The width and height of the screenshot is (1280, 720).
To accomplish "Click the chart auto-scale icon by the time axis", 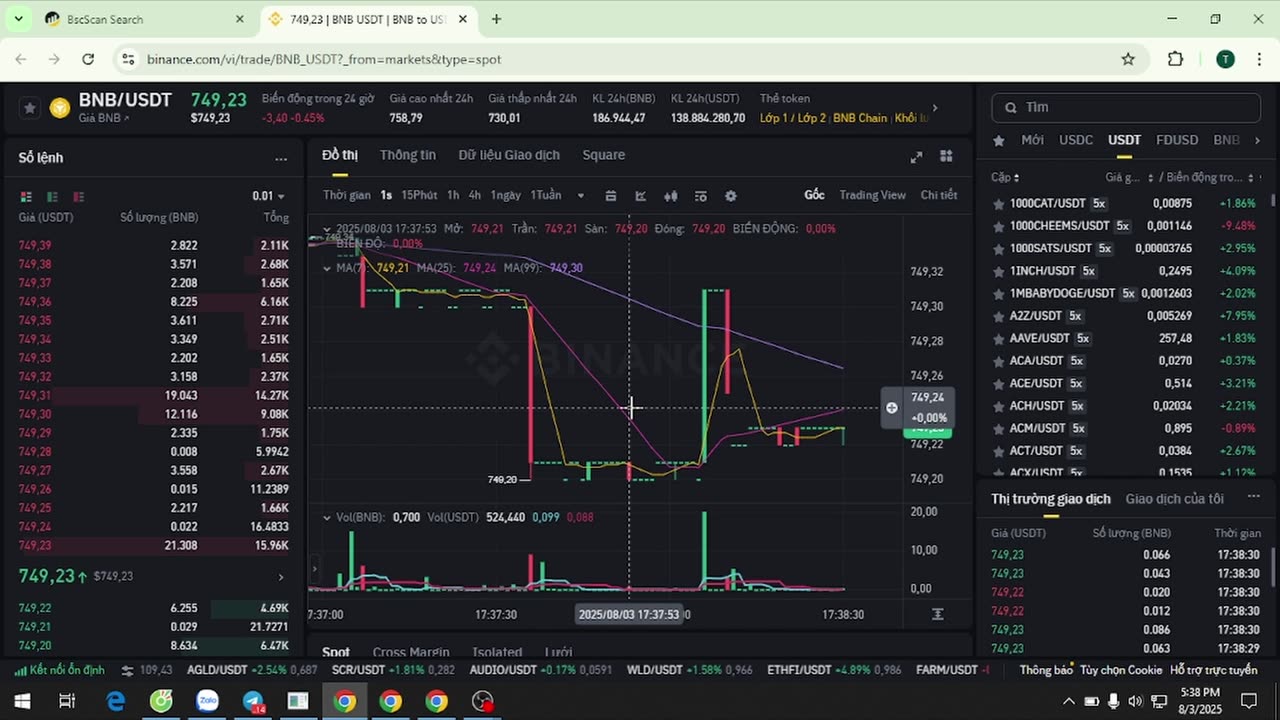I will tap(937, 614).
